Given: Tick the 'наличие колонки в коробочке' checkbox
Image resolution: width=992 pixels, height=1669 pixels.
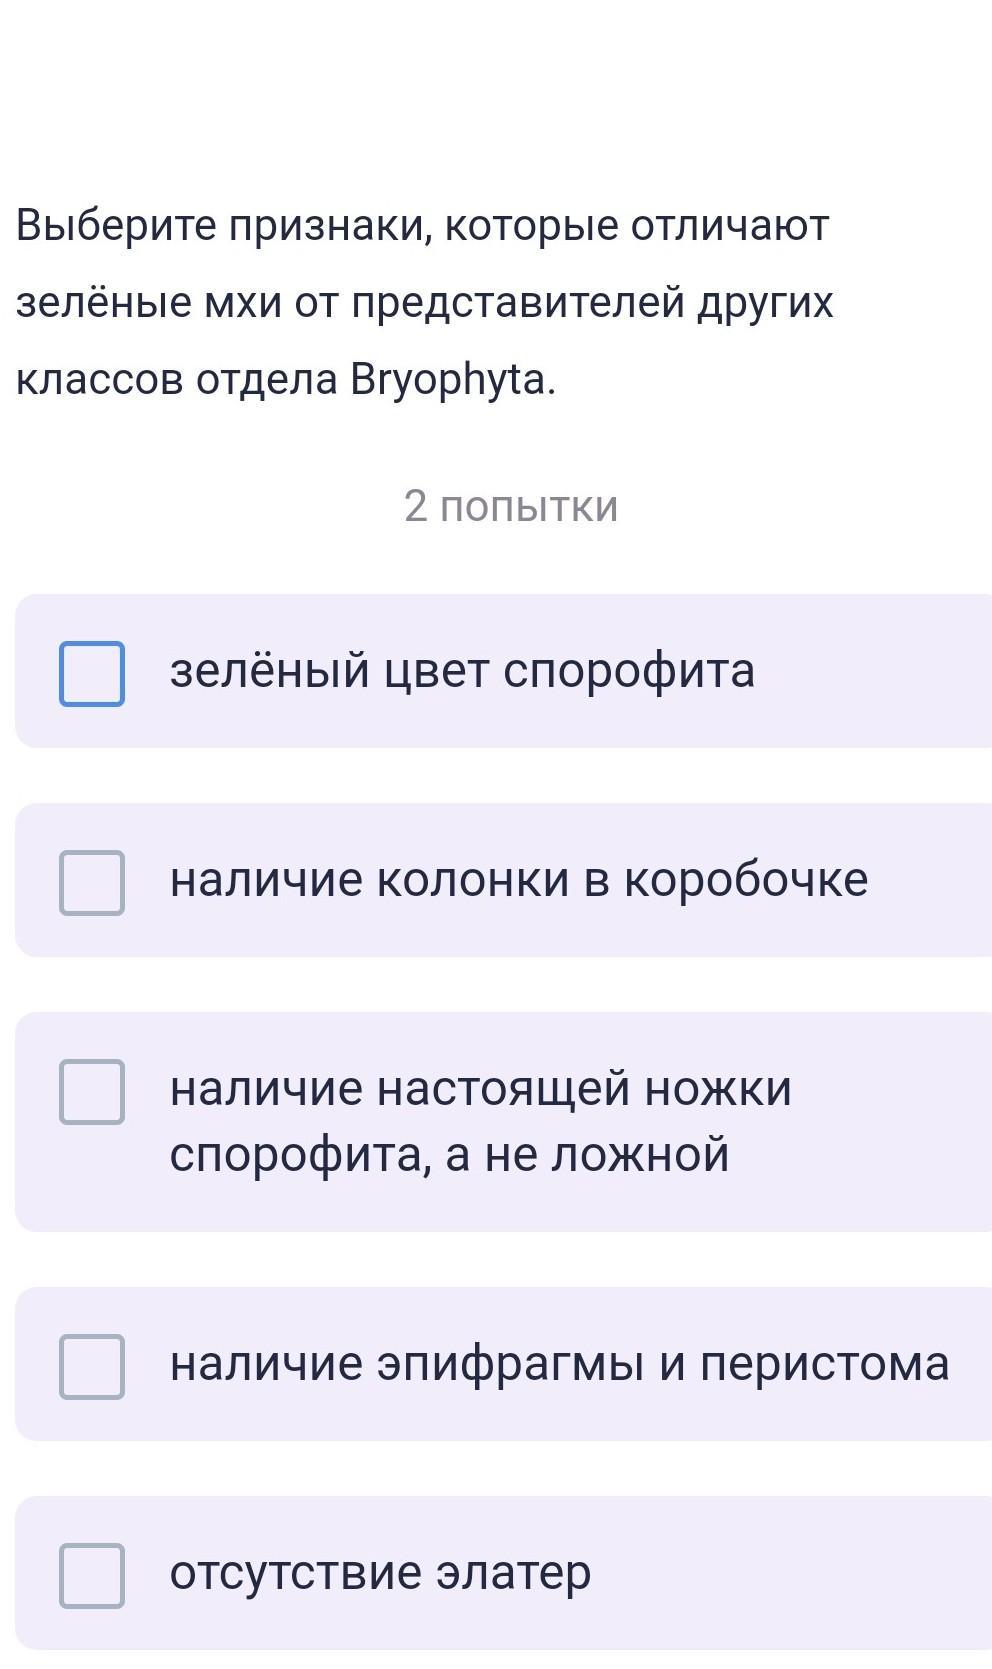Looking at the screenshot, I should pyautogui.click(x=92, y=883).
